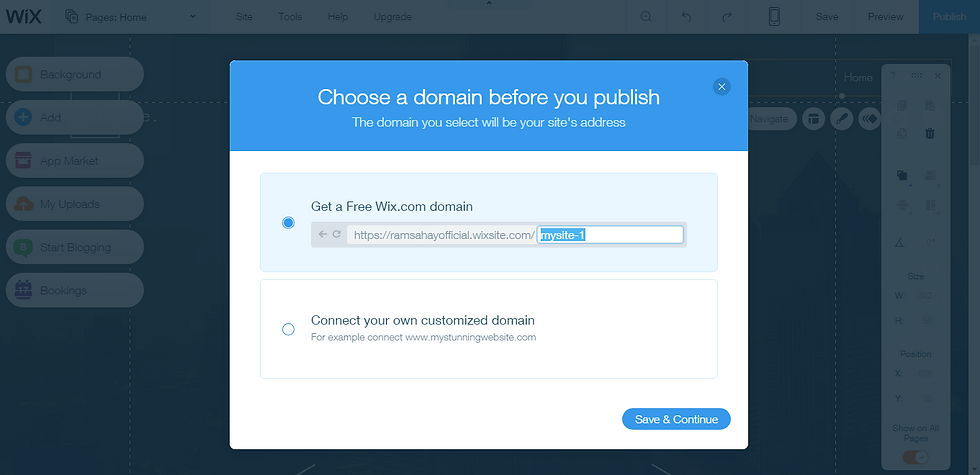Image resolution: width=980 pixels, height=475 pixels.
Task: Click the design paintbrush icon
Action: tap(842, 119)
